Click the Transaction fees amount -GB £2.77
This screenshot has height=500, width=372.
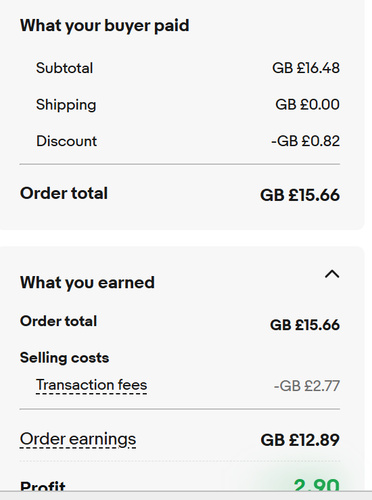tap(307, 386)
